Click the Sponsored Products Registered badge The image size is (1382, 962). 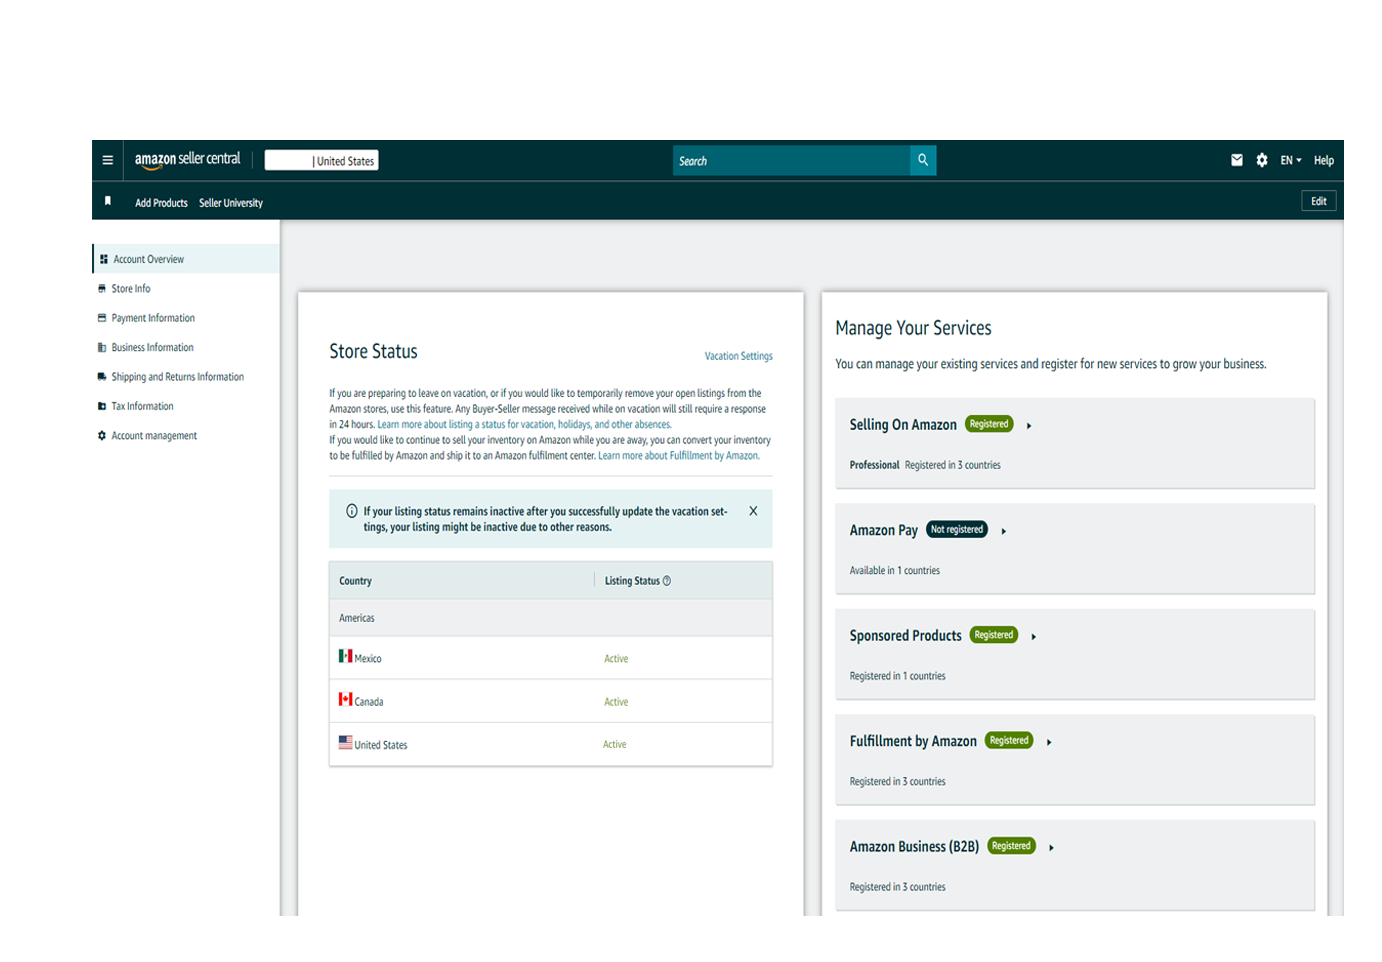[x=994, y=635]
